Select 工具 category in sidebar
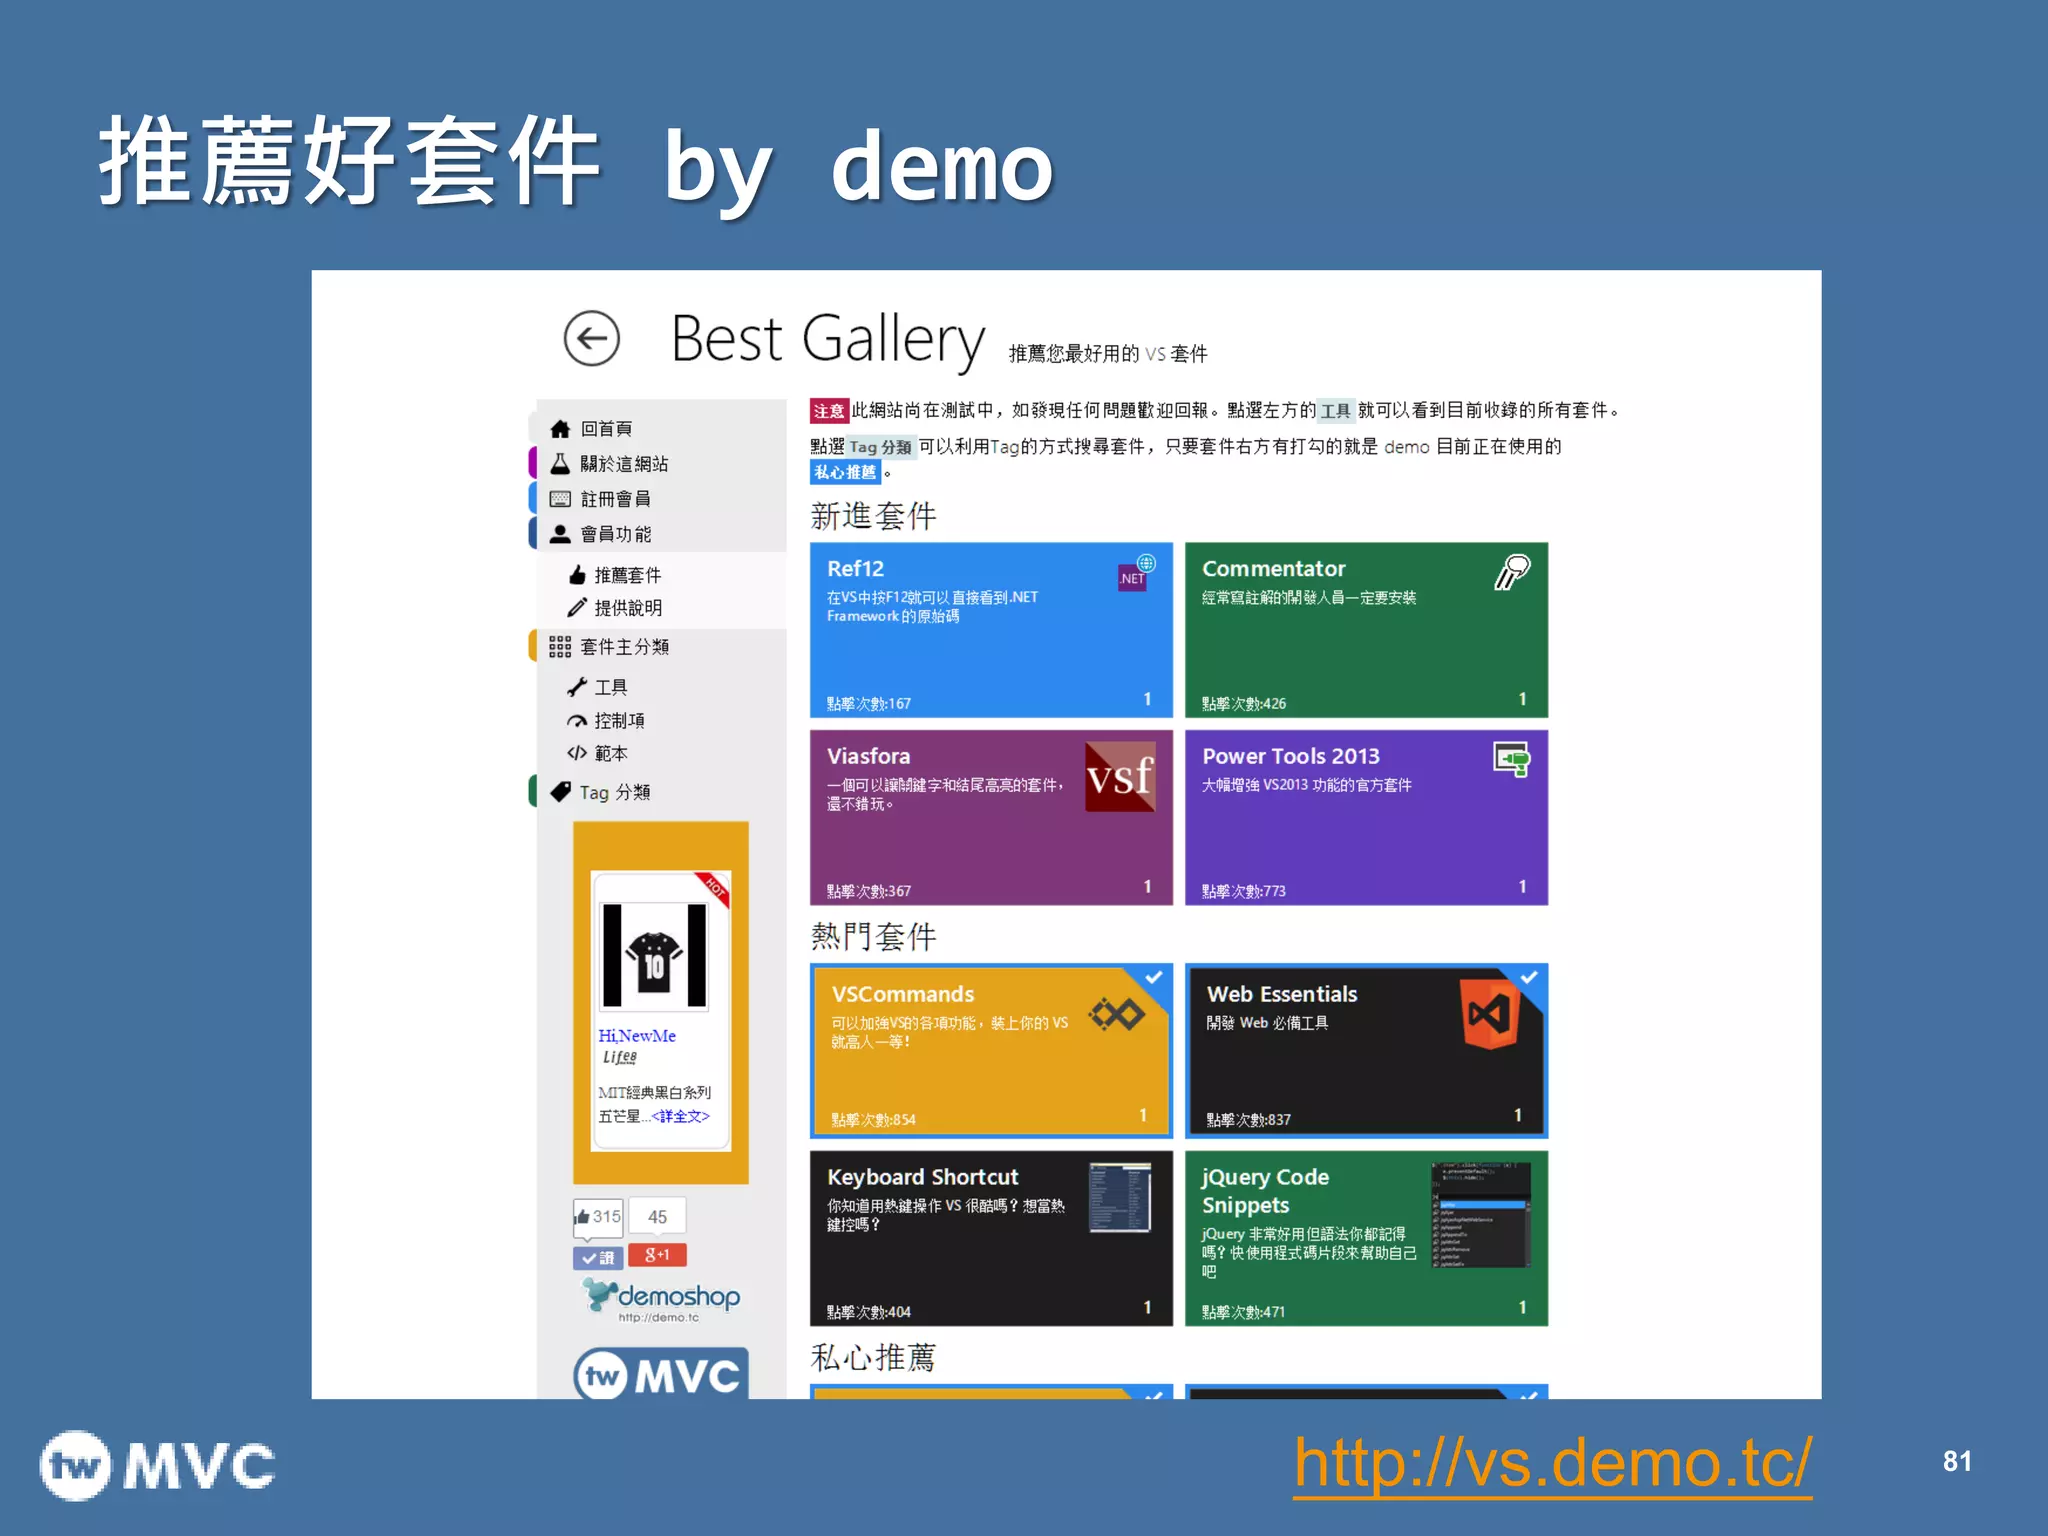This screenshot has width=2048, height=1536. click(x=610, y=687)
